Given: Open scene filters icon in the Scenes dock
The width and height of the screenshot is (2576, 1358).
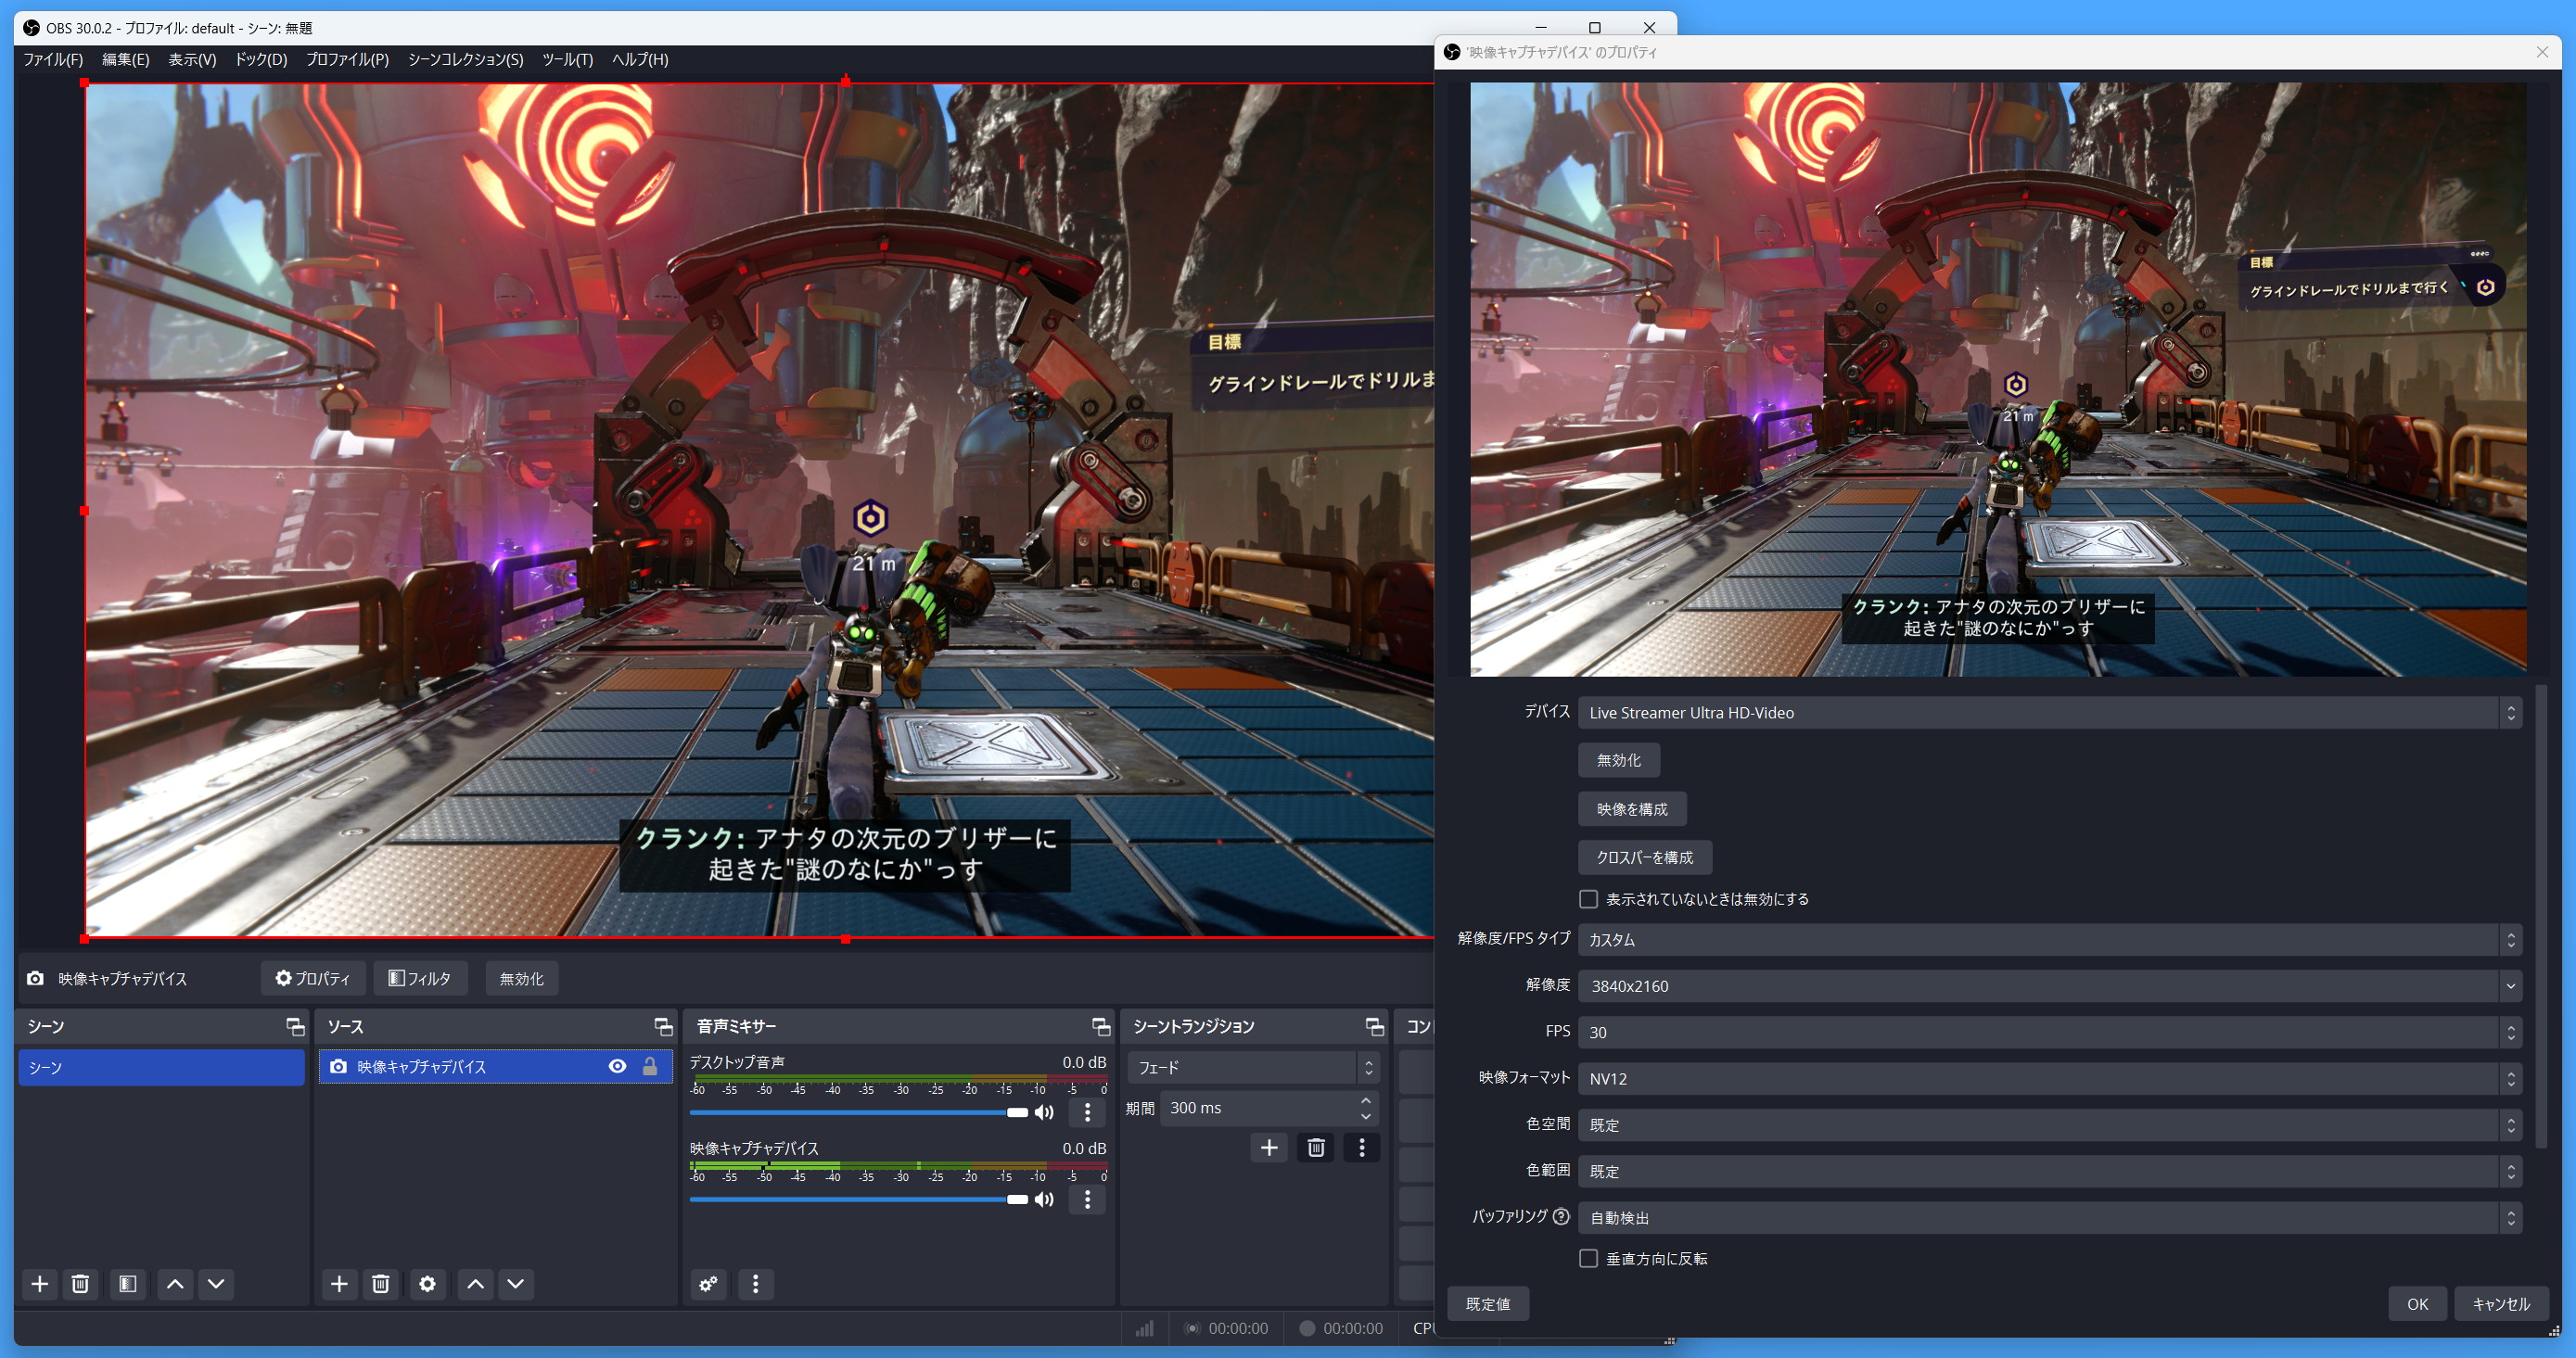Looking at the screenshot, I should 128,1284.
